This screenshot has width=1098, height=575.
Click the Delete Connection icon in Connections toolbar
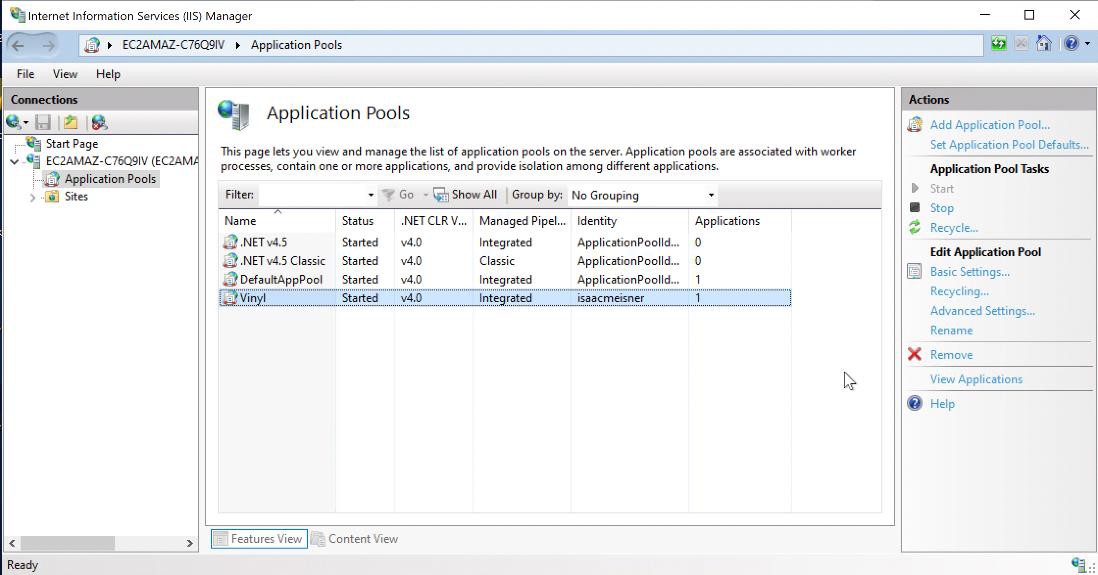tap(98, 122)
